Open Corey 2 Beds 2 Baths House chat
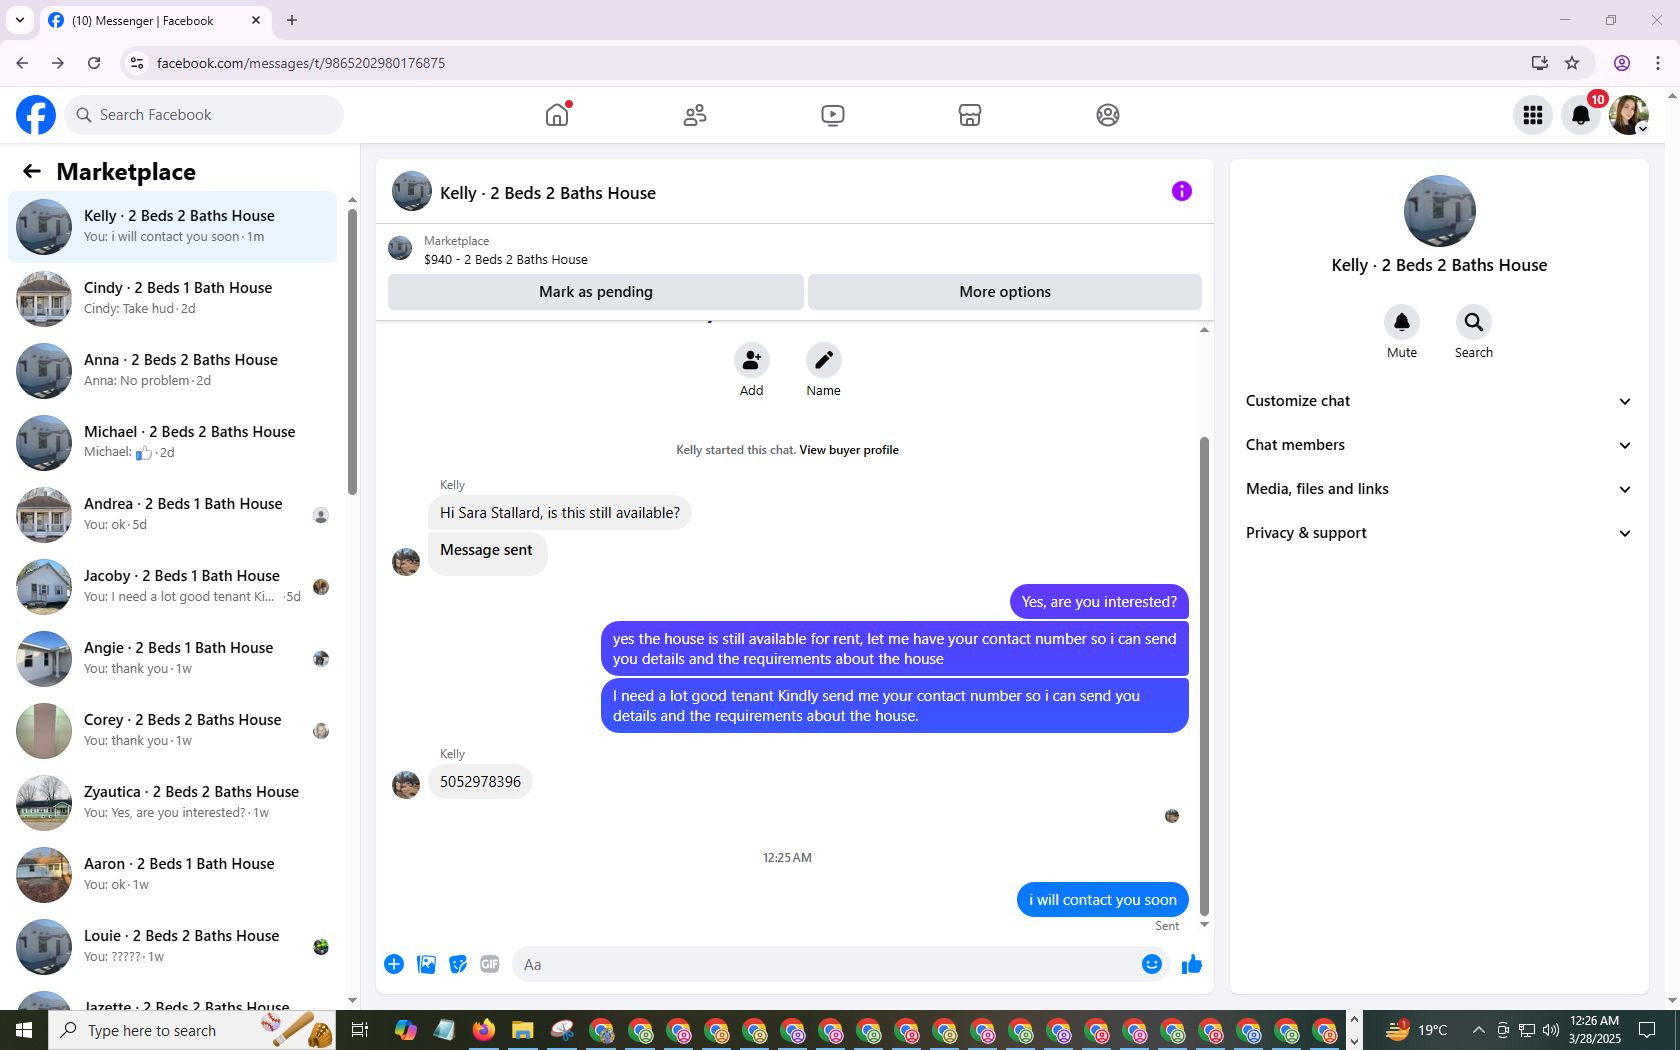The image size is (1680, 1050). pyautogui.click(x=172, y=731)
